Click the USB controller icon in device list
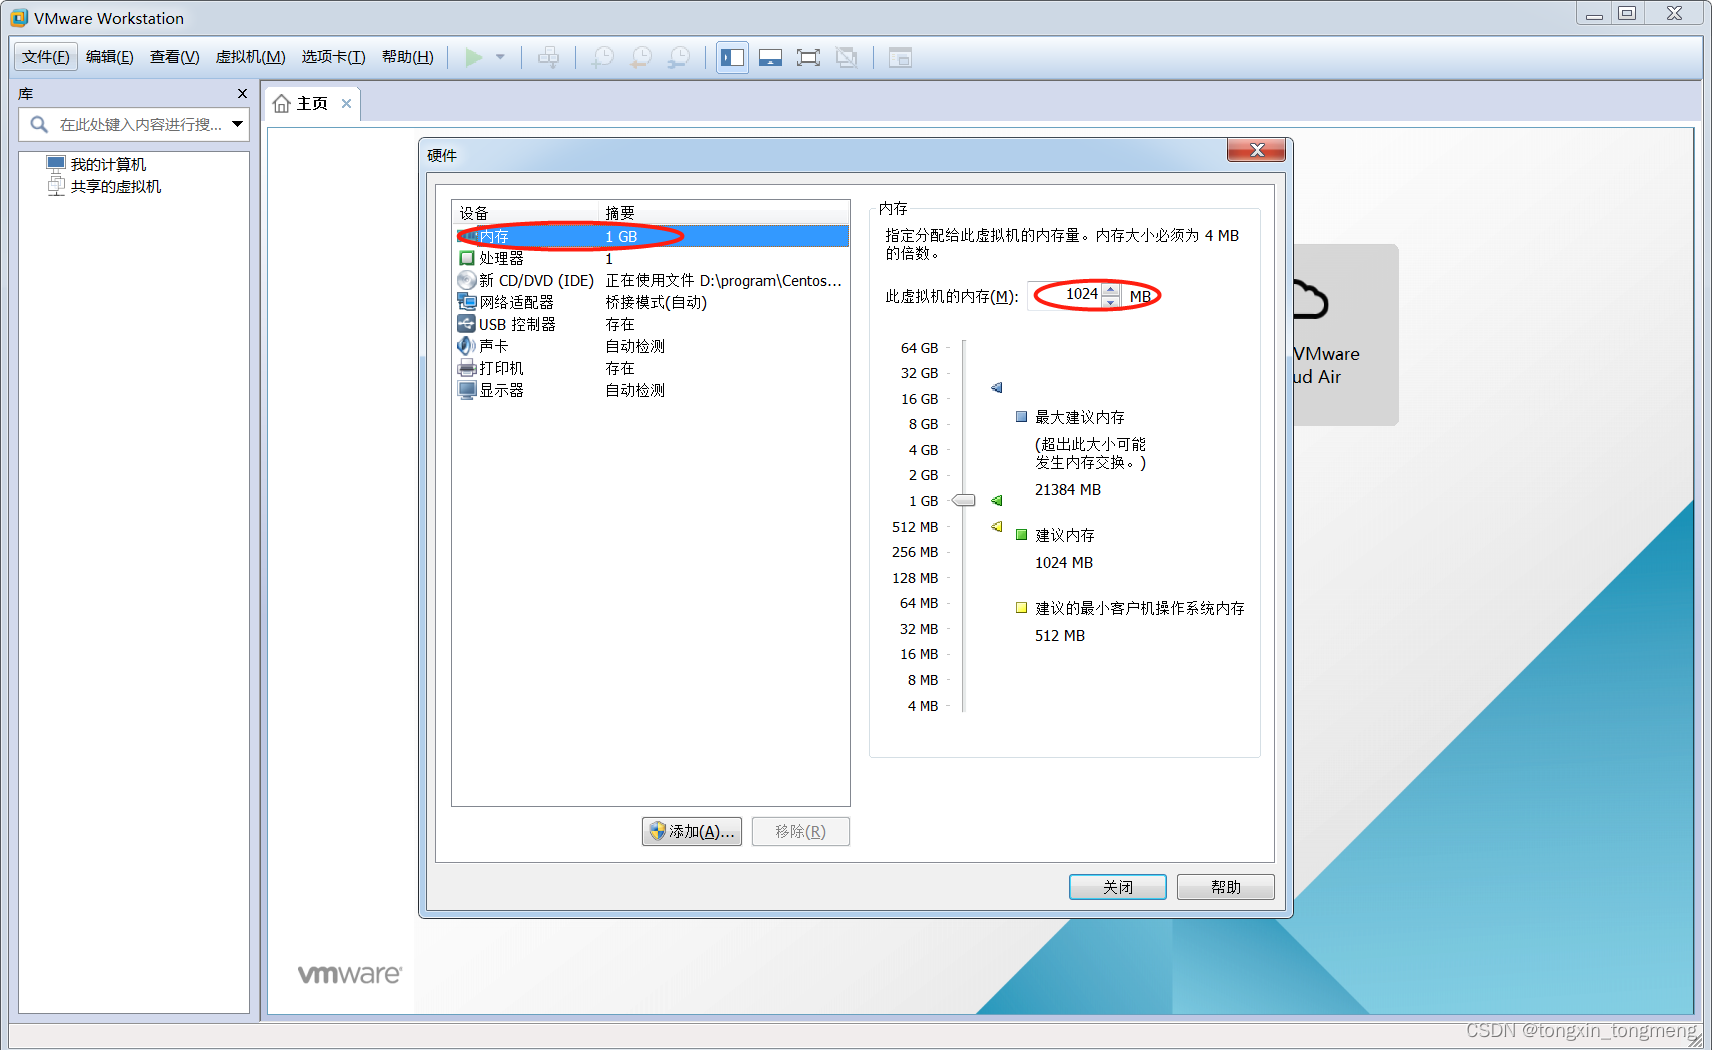This screenshot has height=1050, width=1712. coord(467,324)
